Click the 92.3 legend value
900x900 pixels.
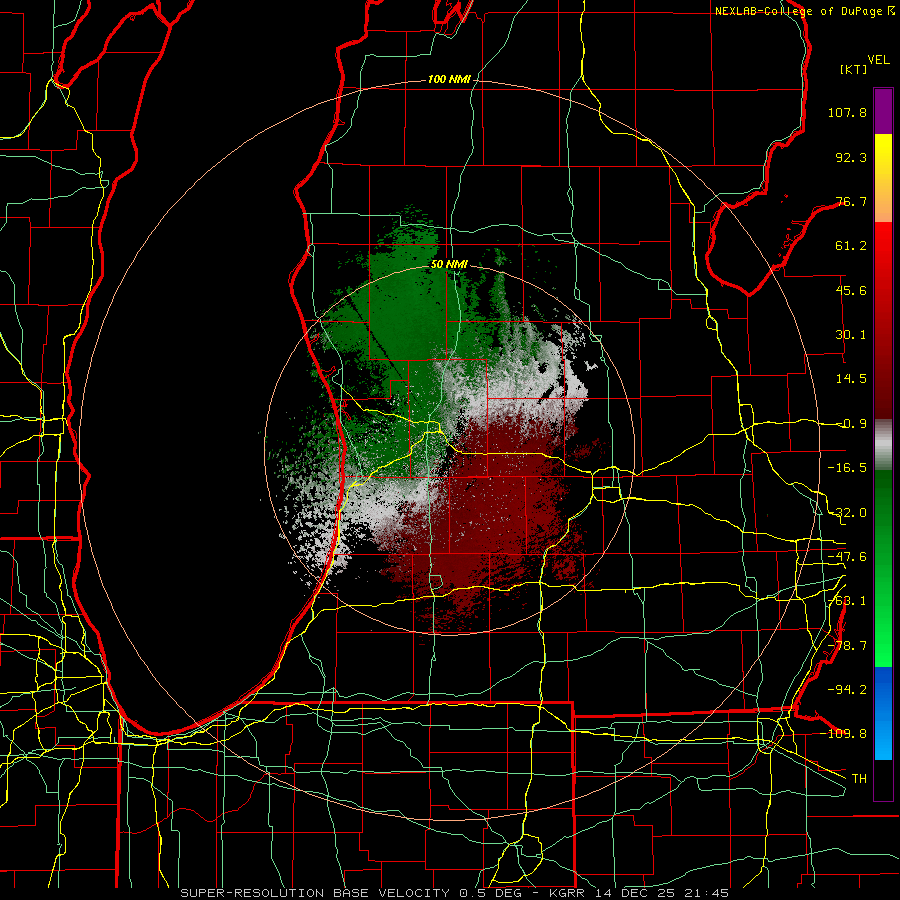tap(851, 157)
